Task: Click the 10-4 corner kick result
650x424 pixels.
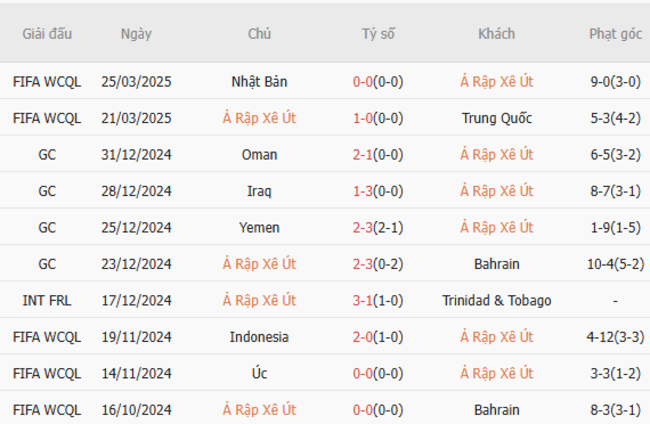Action: click(x=604, y=264)
